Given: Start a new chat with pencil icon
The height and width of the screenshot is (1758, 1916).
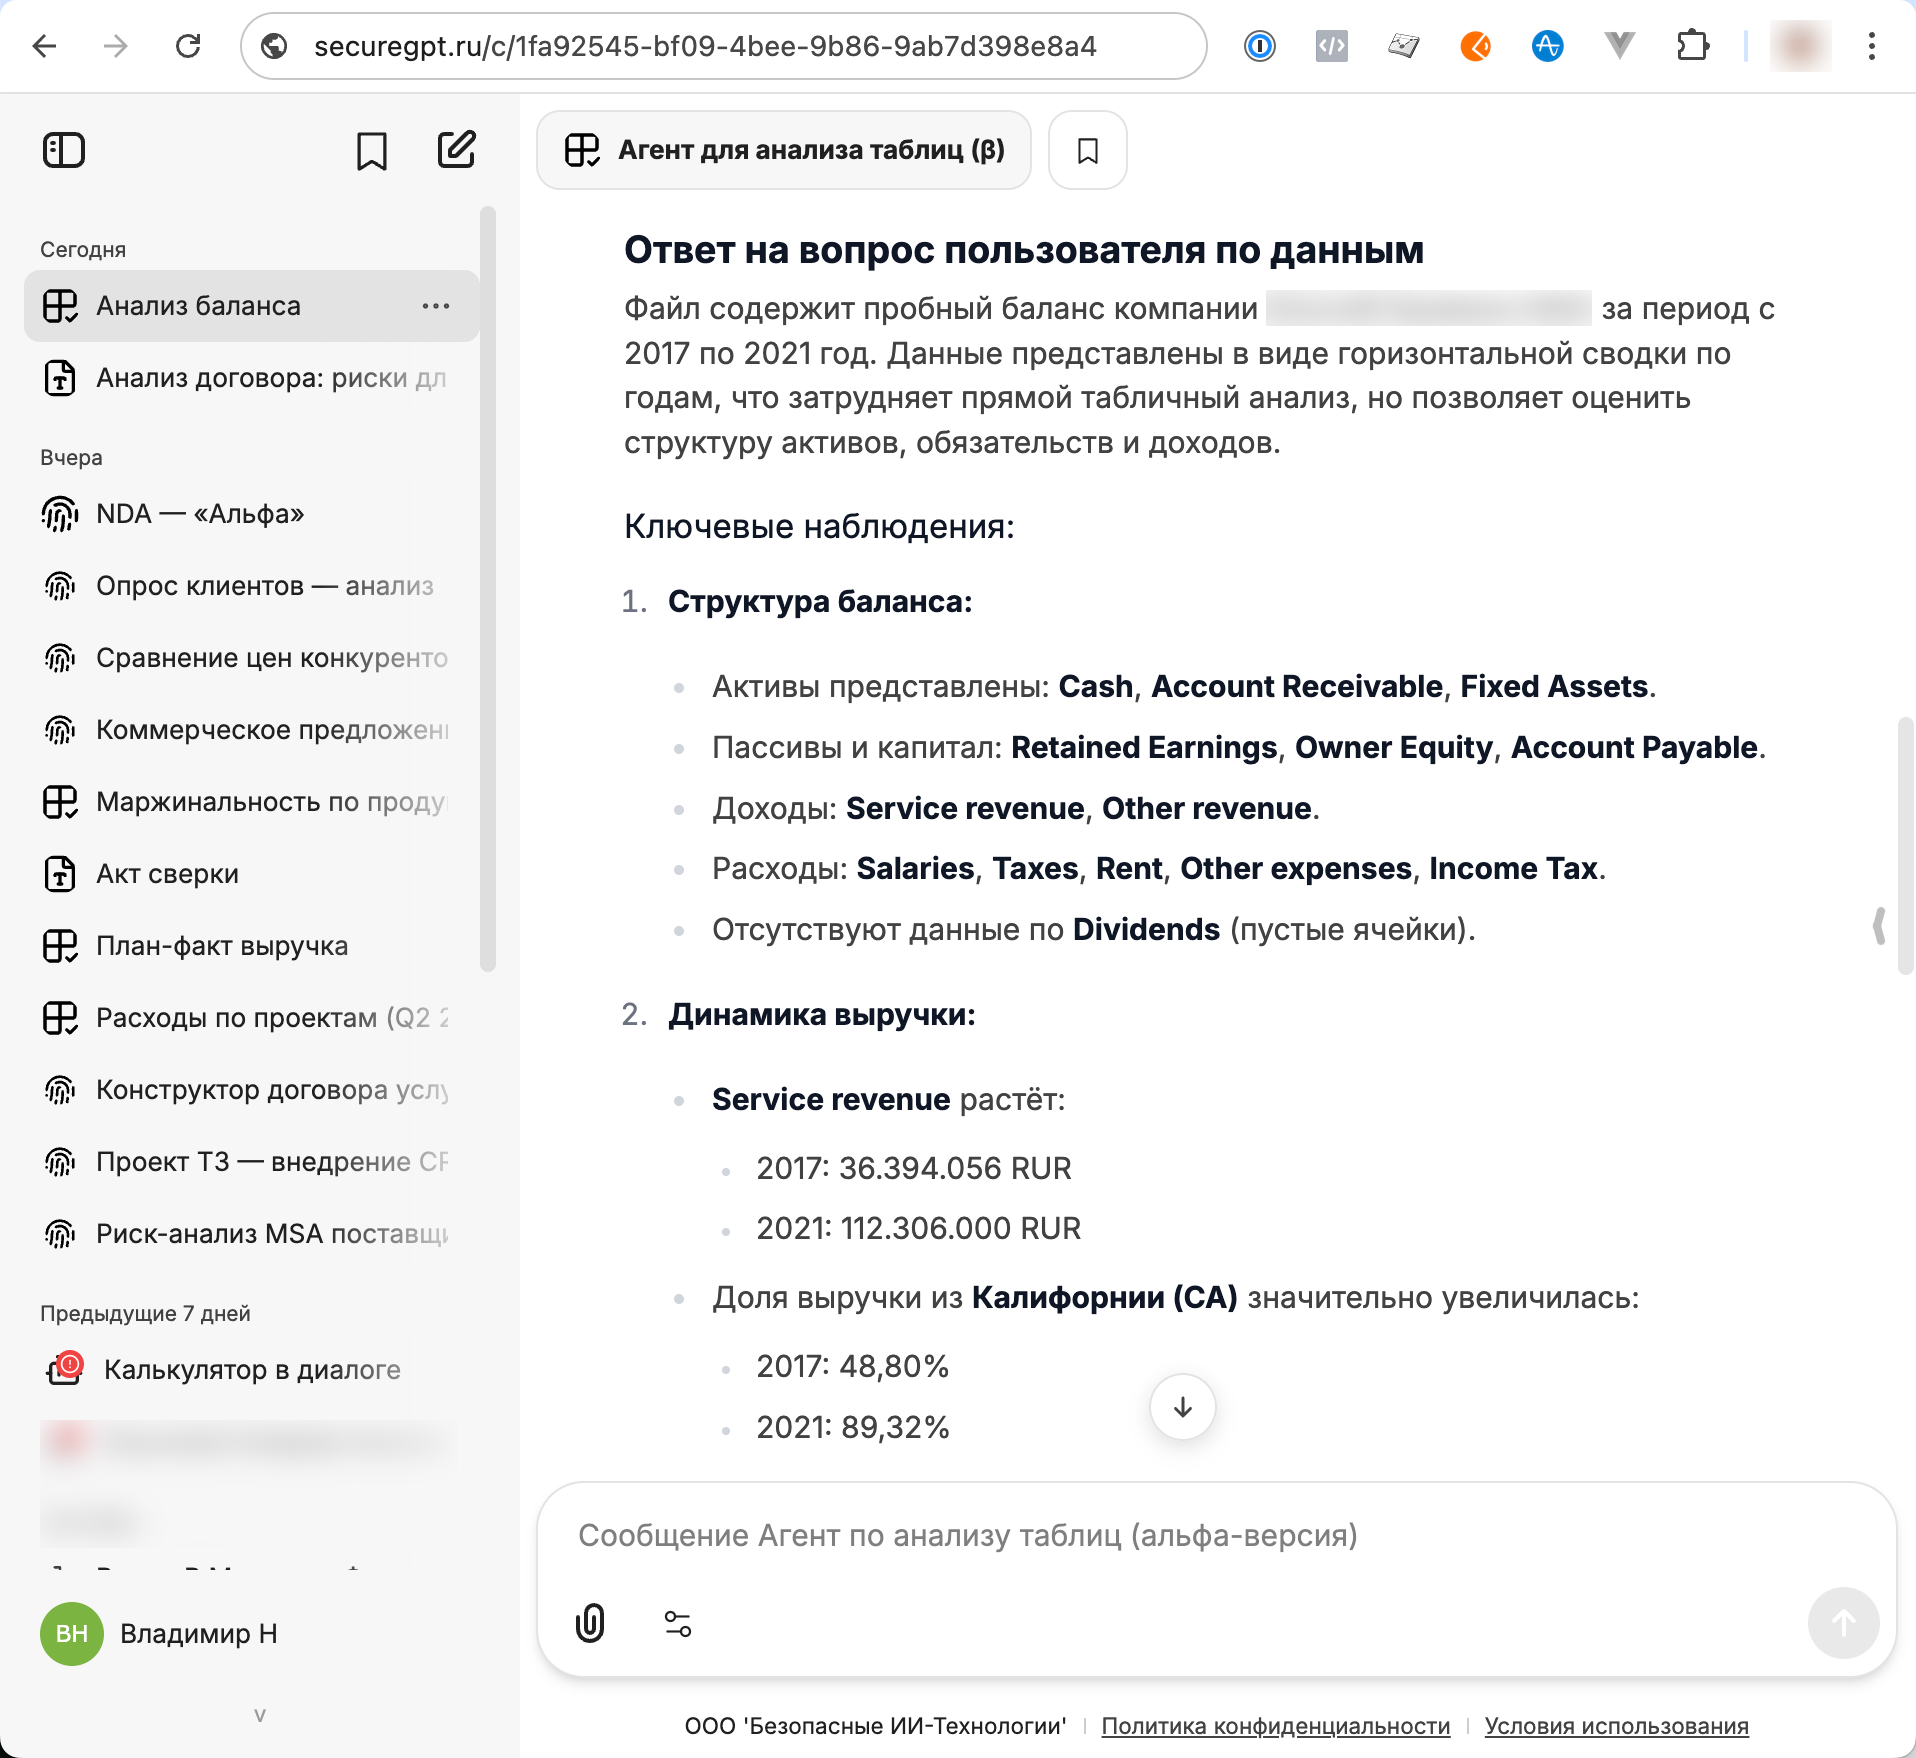Looking at the screenshot, I should [457, 150].
